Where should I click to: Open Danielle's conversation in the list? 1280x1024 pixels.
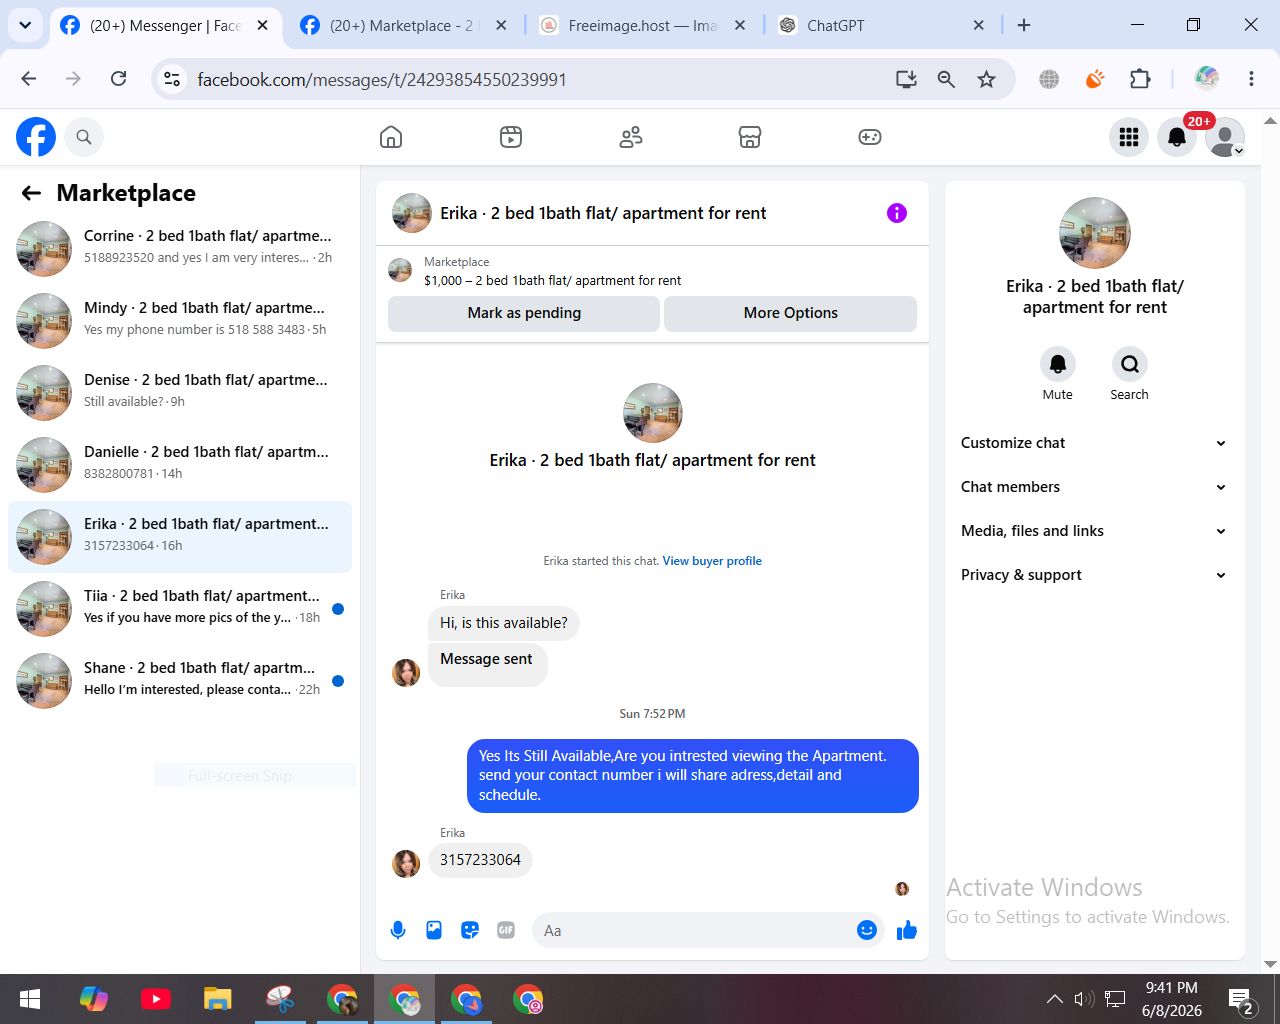pyautogui.click(x=180, y=465)
